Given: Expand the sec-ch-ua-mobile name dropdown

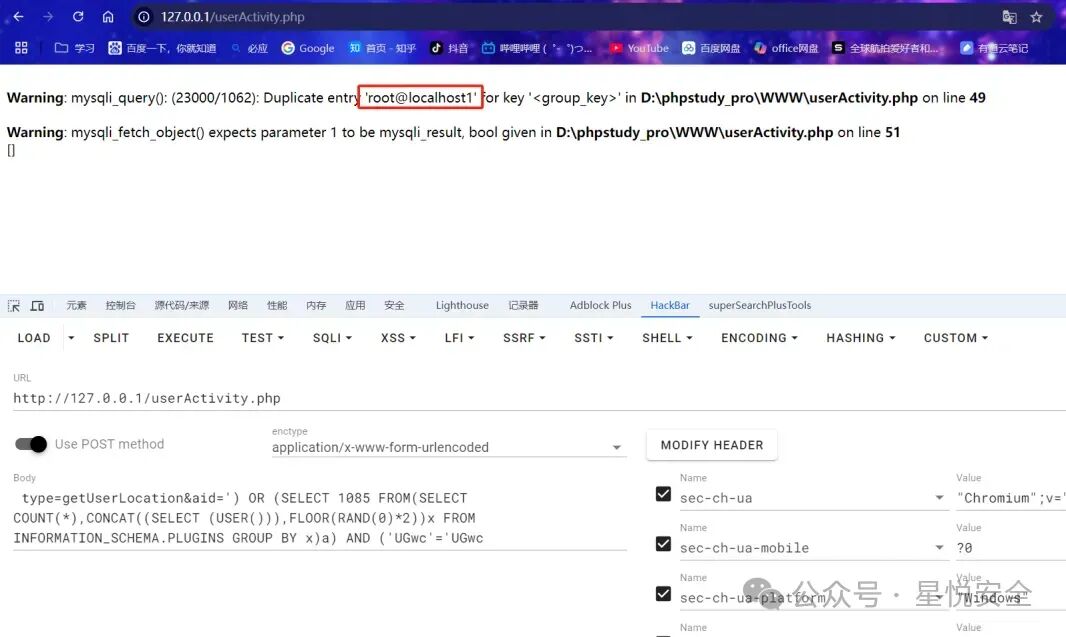Looking at the screenshot, I should point(940,547).
